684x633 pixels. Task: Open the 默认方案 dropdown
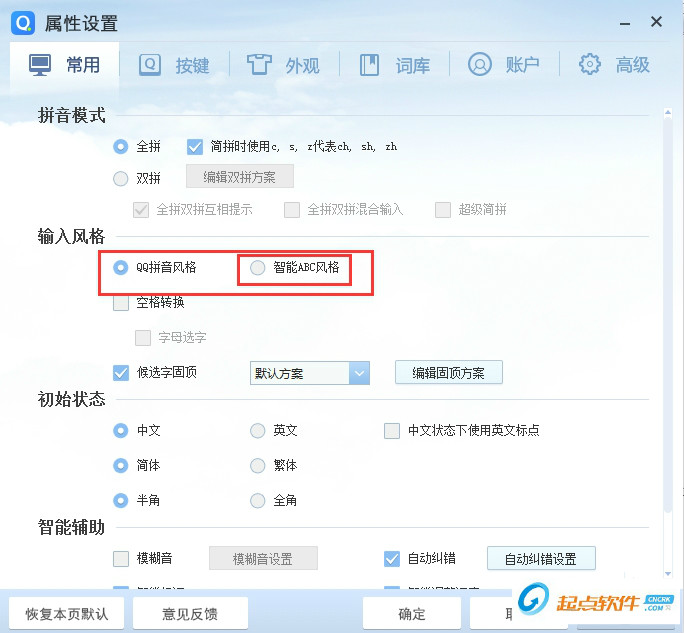(310, 373)
